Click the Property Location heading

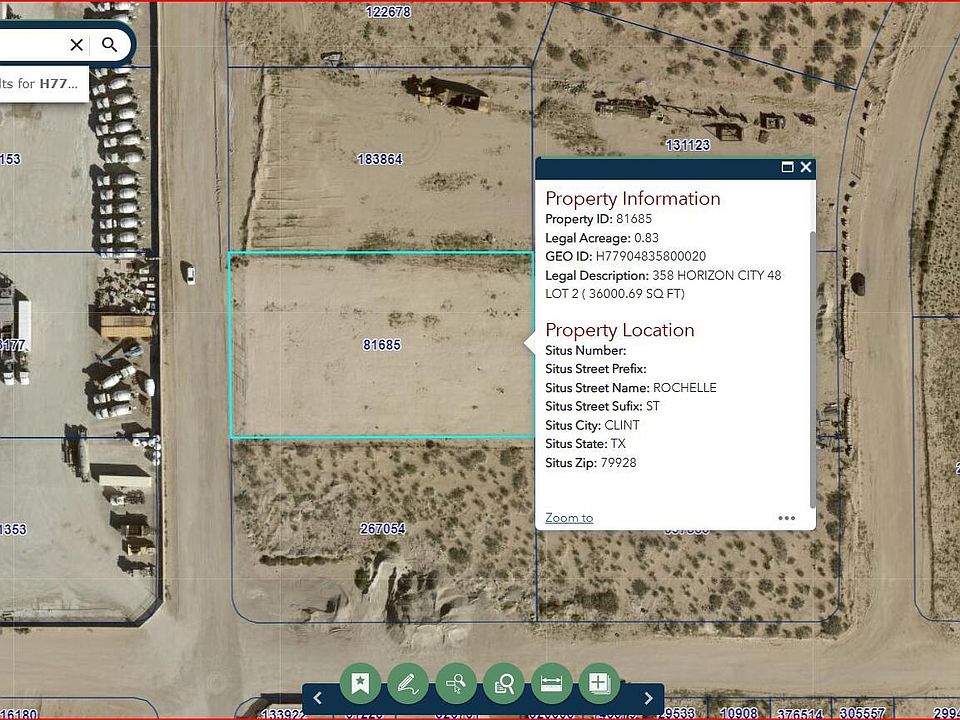pos(620,330)
